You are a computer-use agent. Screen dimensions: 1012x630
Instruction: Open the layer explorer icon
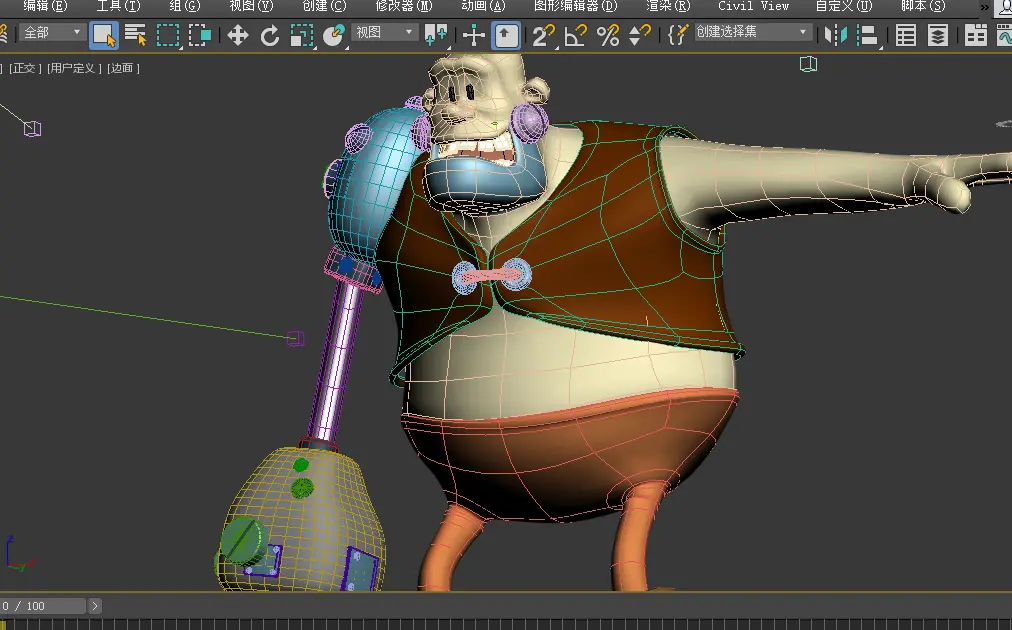point(938,36)
